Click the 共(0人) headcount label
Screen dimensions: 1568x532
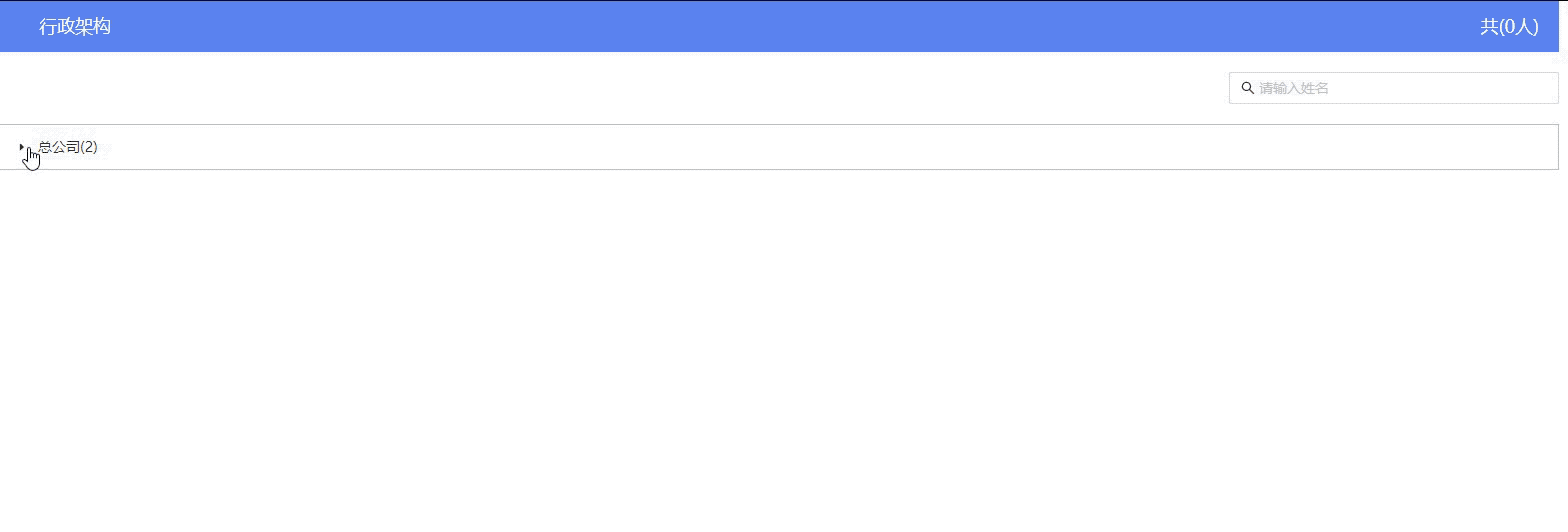(x=1509, y=27)
